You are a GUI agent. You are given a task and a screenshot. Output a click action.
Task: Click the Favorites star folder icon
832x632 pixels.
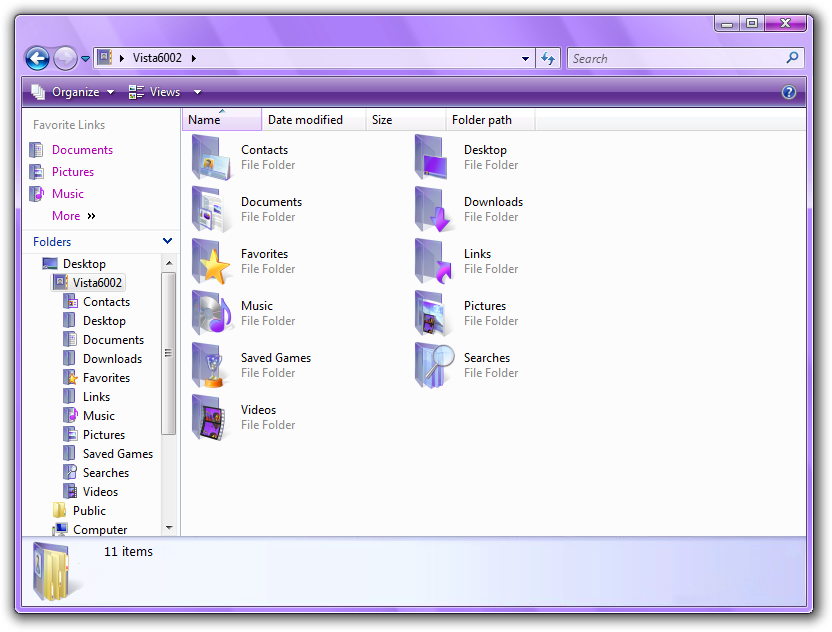pos(211,262)
